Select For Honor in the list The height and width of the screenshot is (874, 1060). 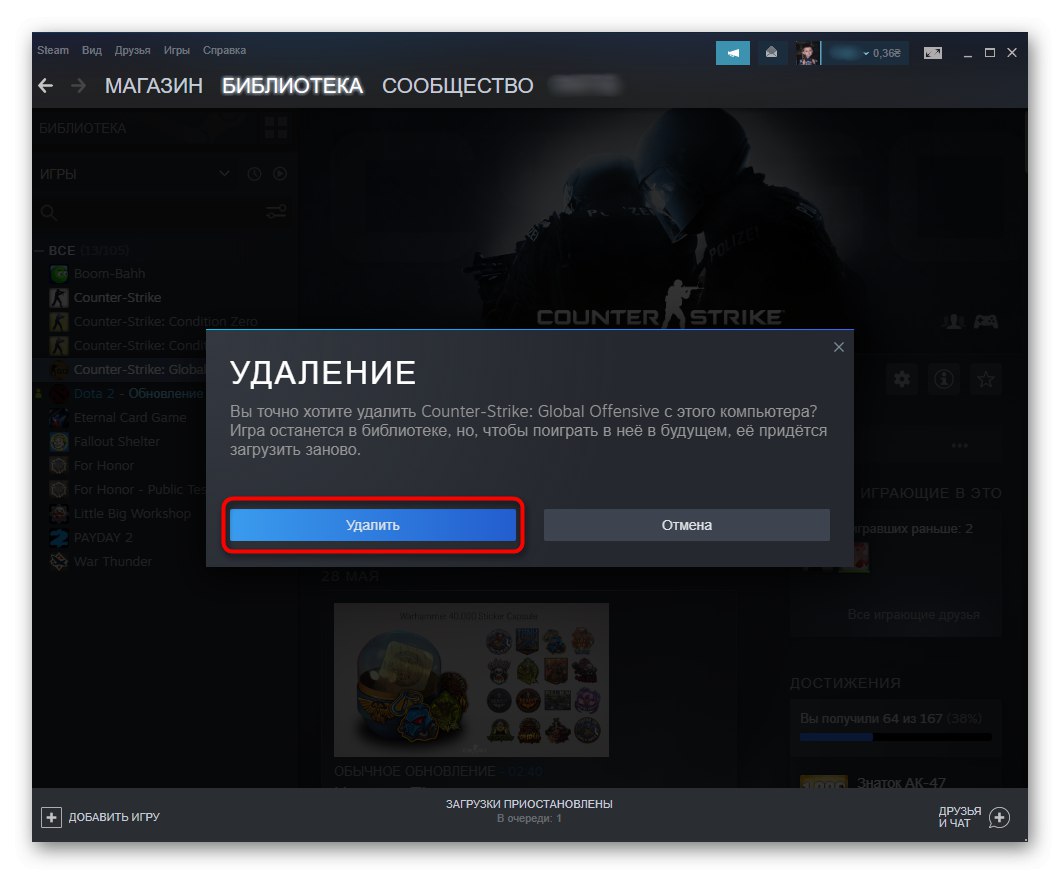103,466
